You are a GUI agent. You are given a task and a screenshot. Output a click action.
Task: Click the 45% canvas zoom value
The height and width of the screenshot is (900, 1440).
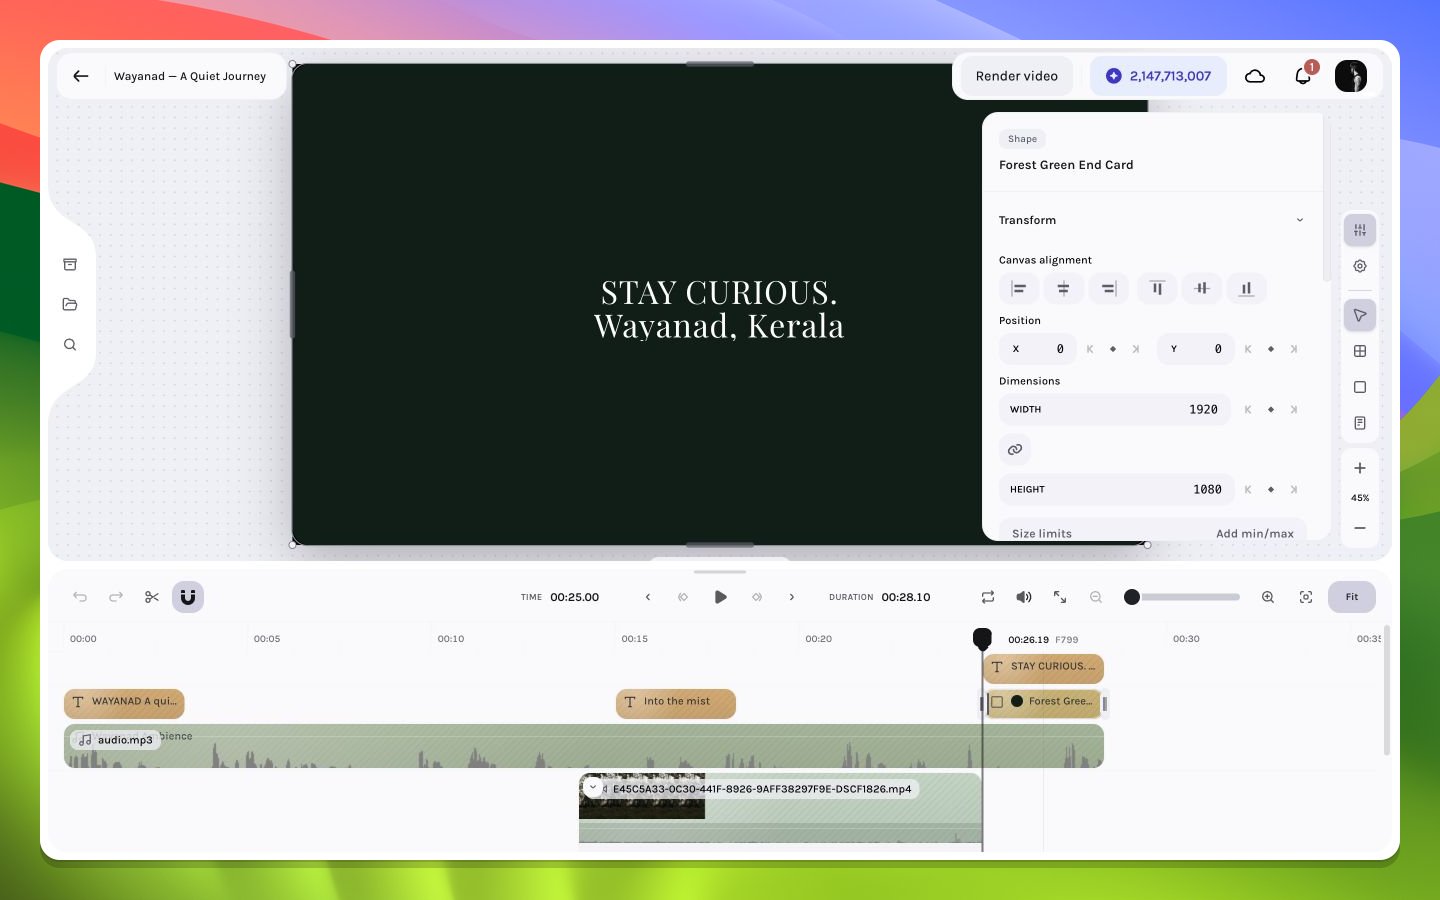(1360, 498)
